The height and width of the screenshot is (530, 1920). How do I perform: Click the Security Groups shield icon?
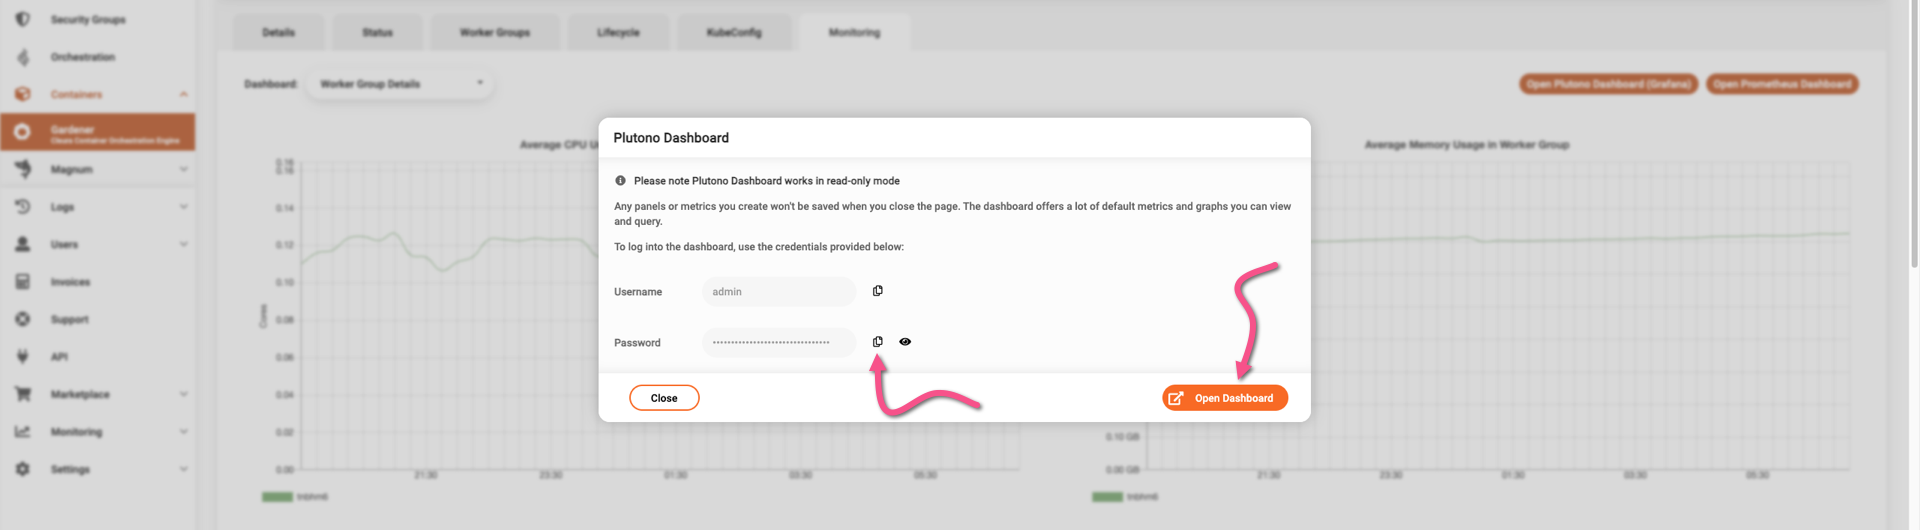tap(23, 19)
